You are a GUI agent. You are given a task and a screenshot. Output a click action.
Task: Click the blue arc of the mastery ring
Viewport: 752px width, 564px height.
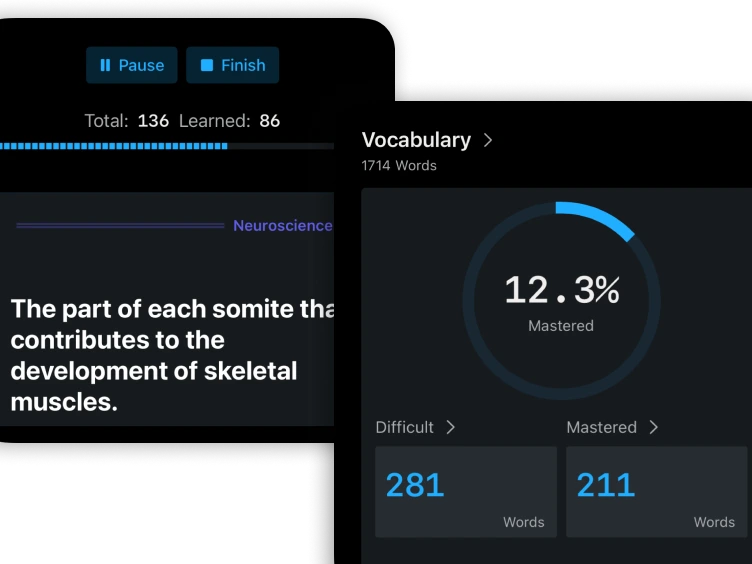(x=600, y=218)
